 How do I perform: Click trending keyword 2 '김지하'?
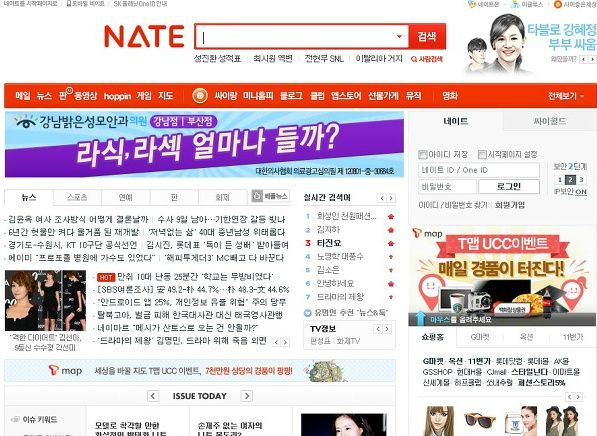(x=328, y=230)
